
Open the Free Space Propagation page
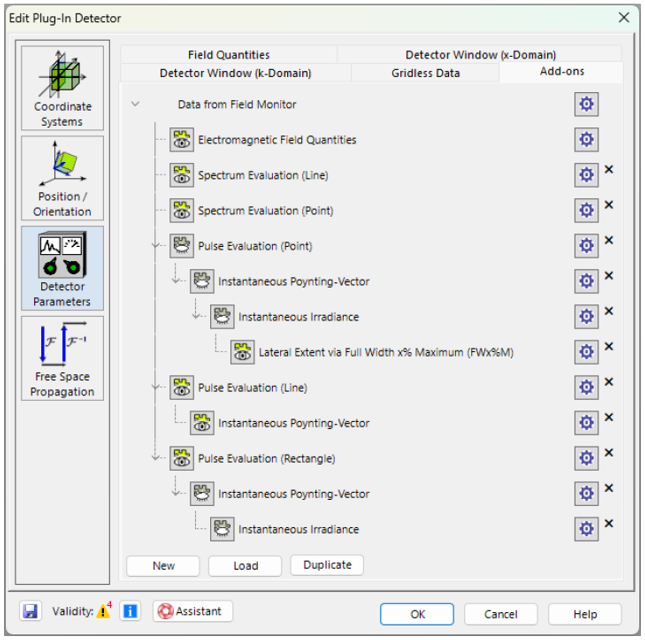point(62,358)
